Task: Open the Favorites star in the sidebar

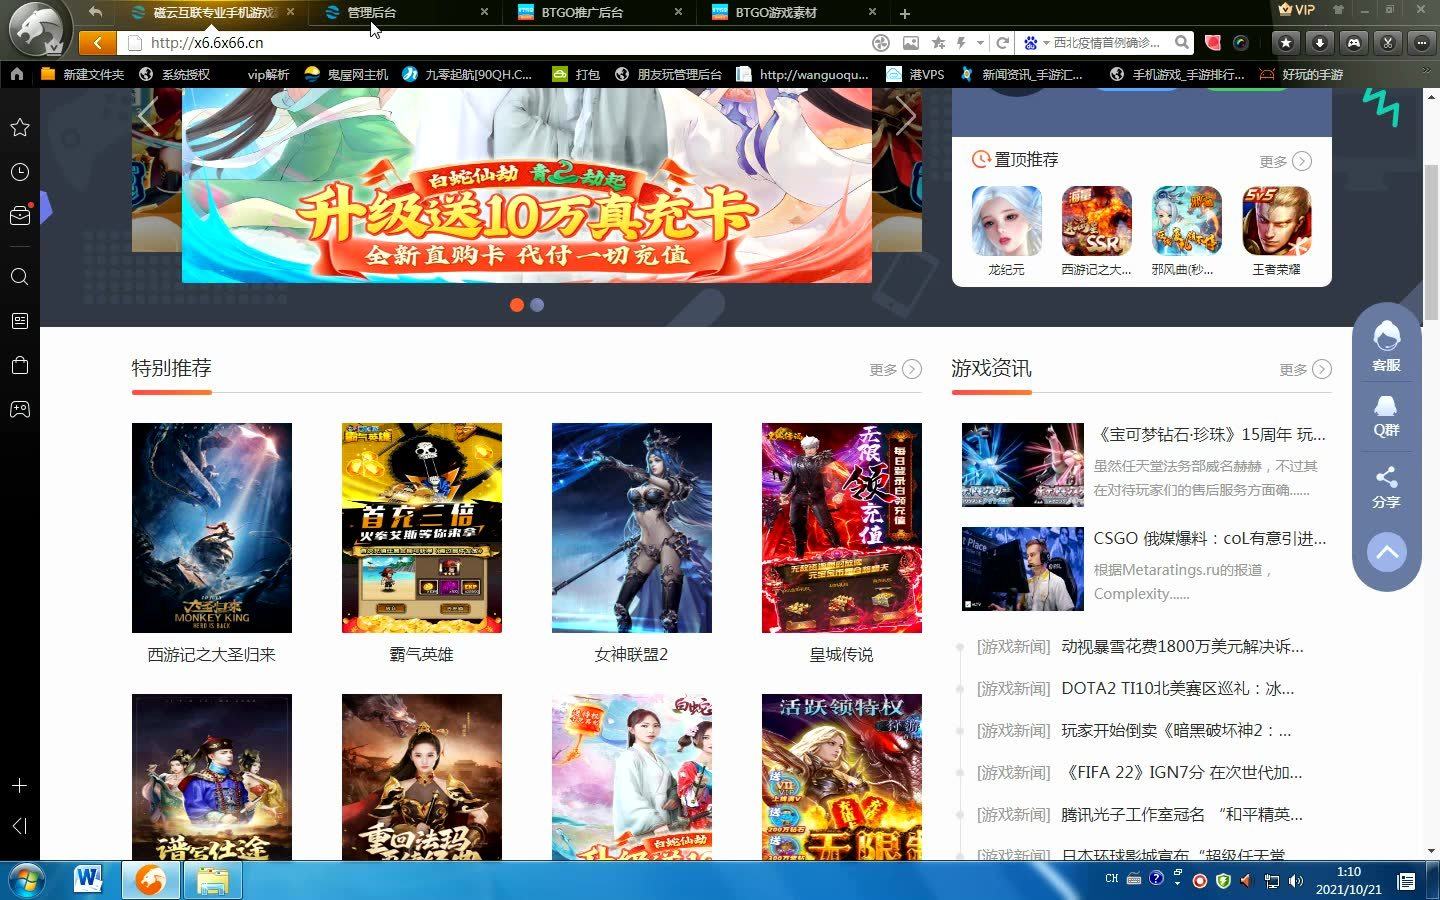Action: click(x=19, y=128)
